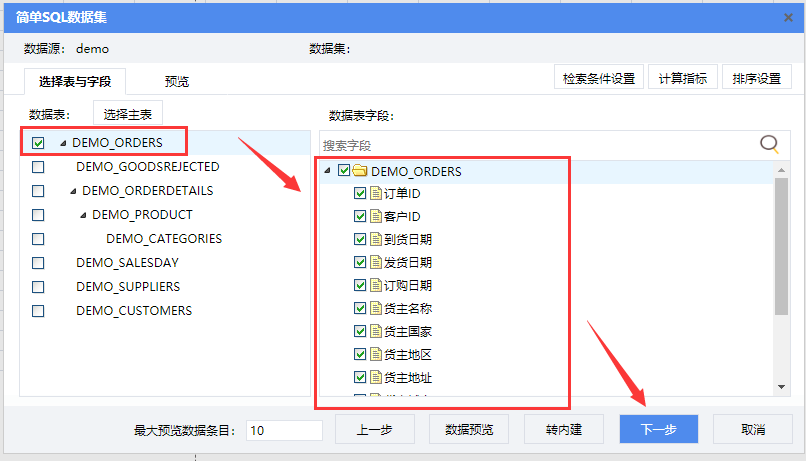Click the 到货日期 field document icon
Image resolution: width=806 pixels, height=461 pixels.
point(376,239)
